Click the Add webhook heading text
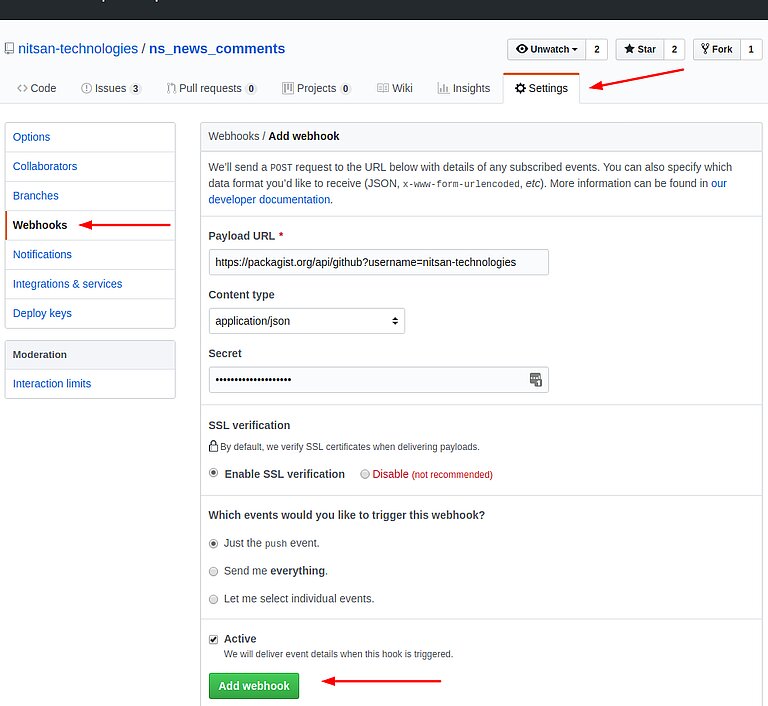768x706 pixels. point(304,136)
